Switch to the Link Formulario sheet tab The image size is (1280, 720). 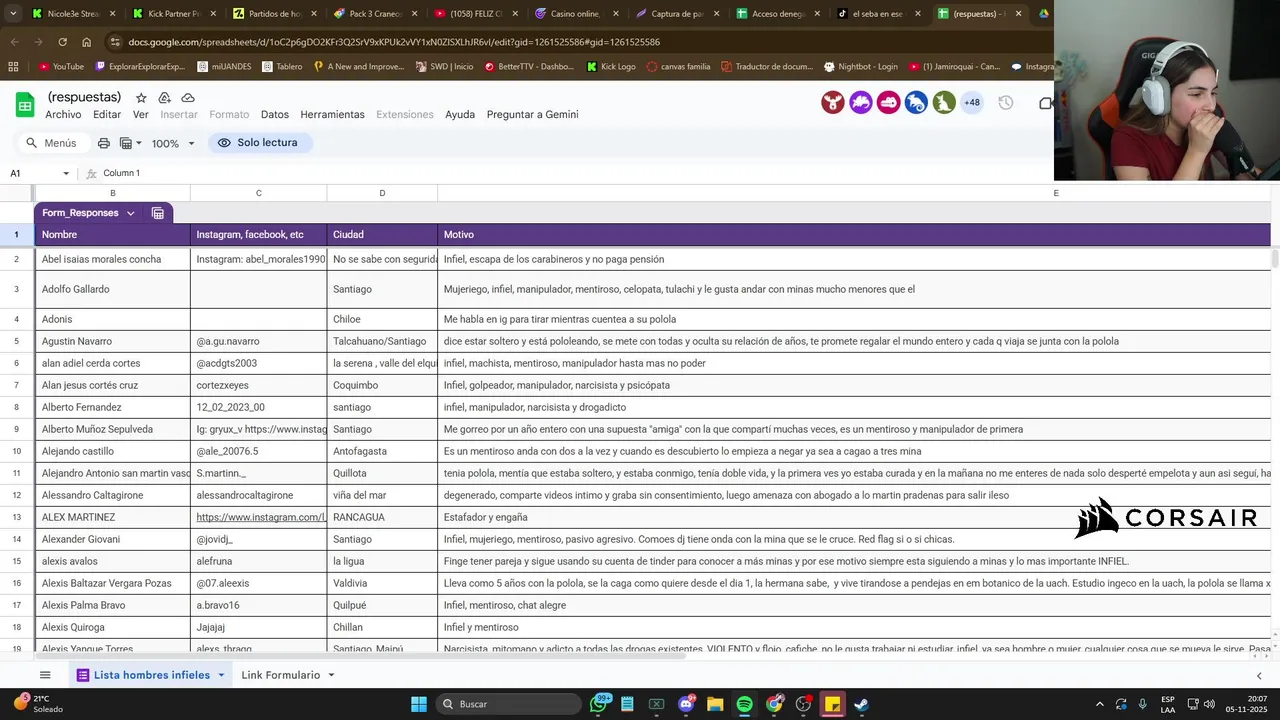[280, 675]
